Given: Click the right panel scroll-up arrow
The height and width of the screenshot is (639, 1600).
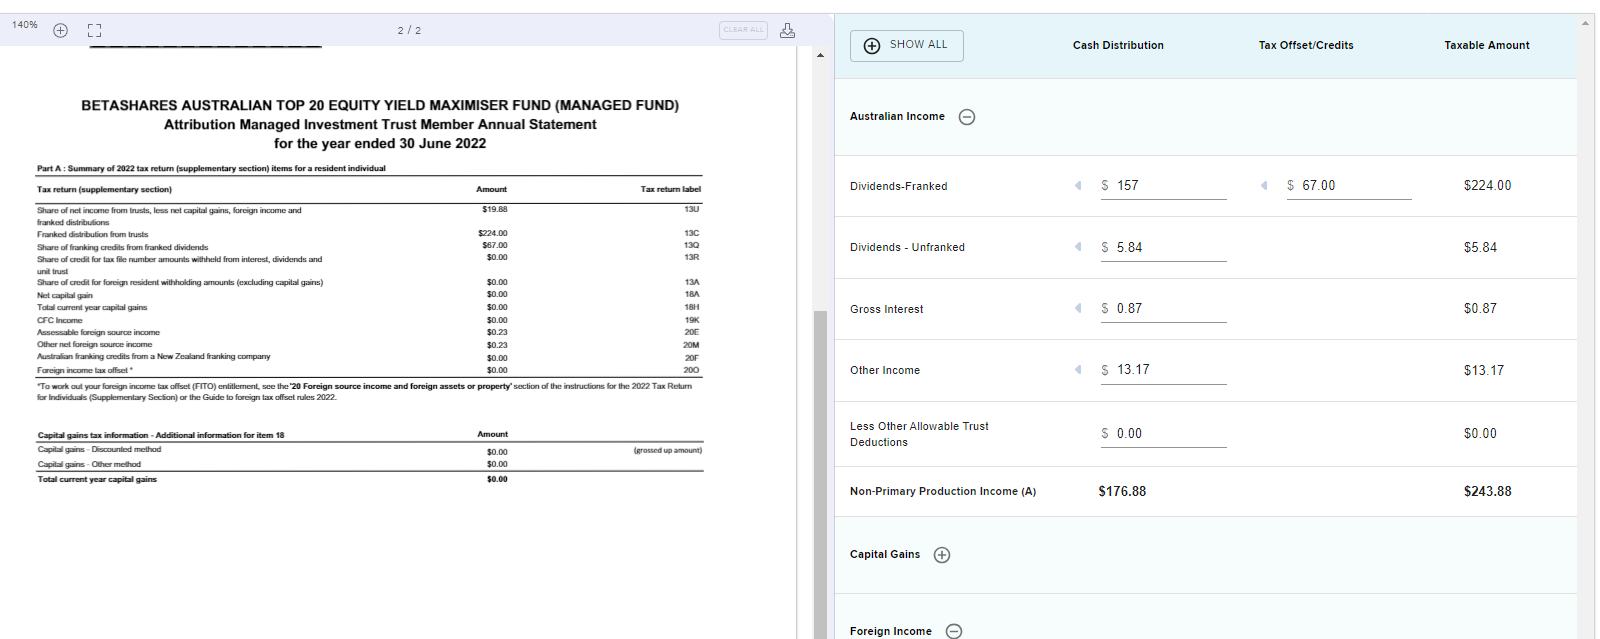Looking at the screenshot, I should [1586, 22].
